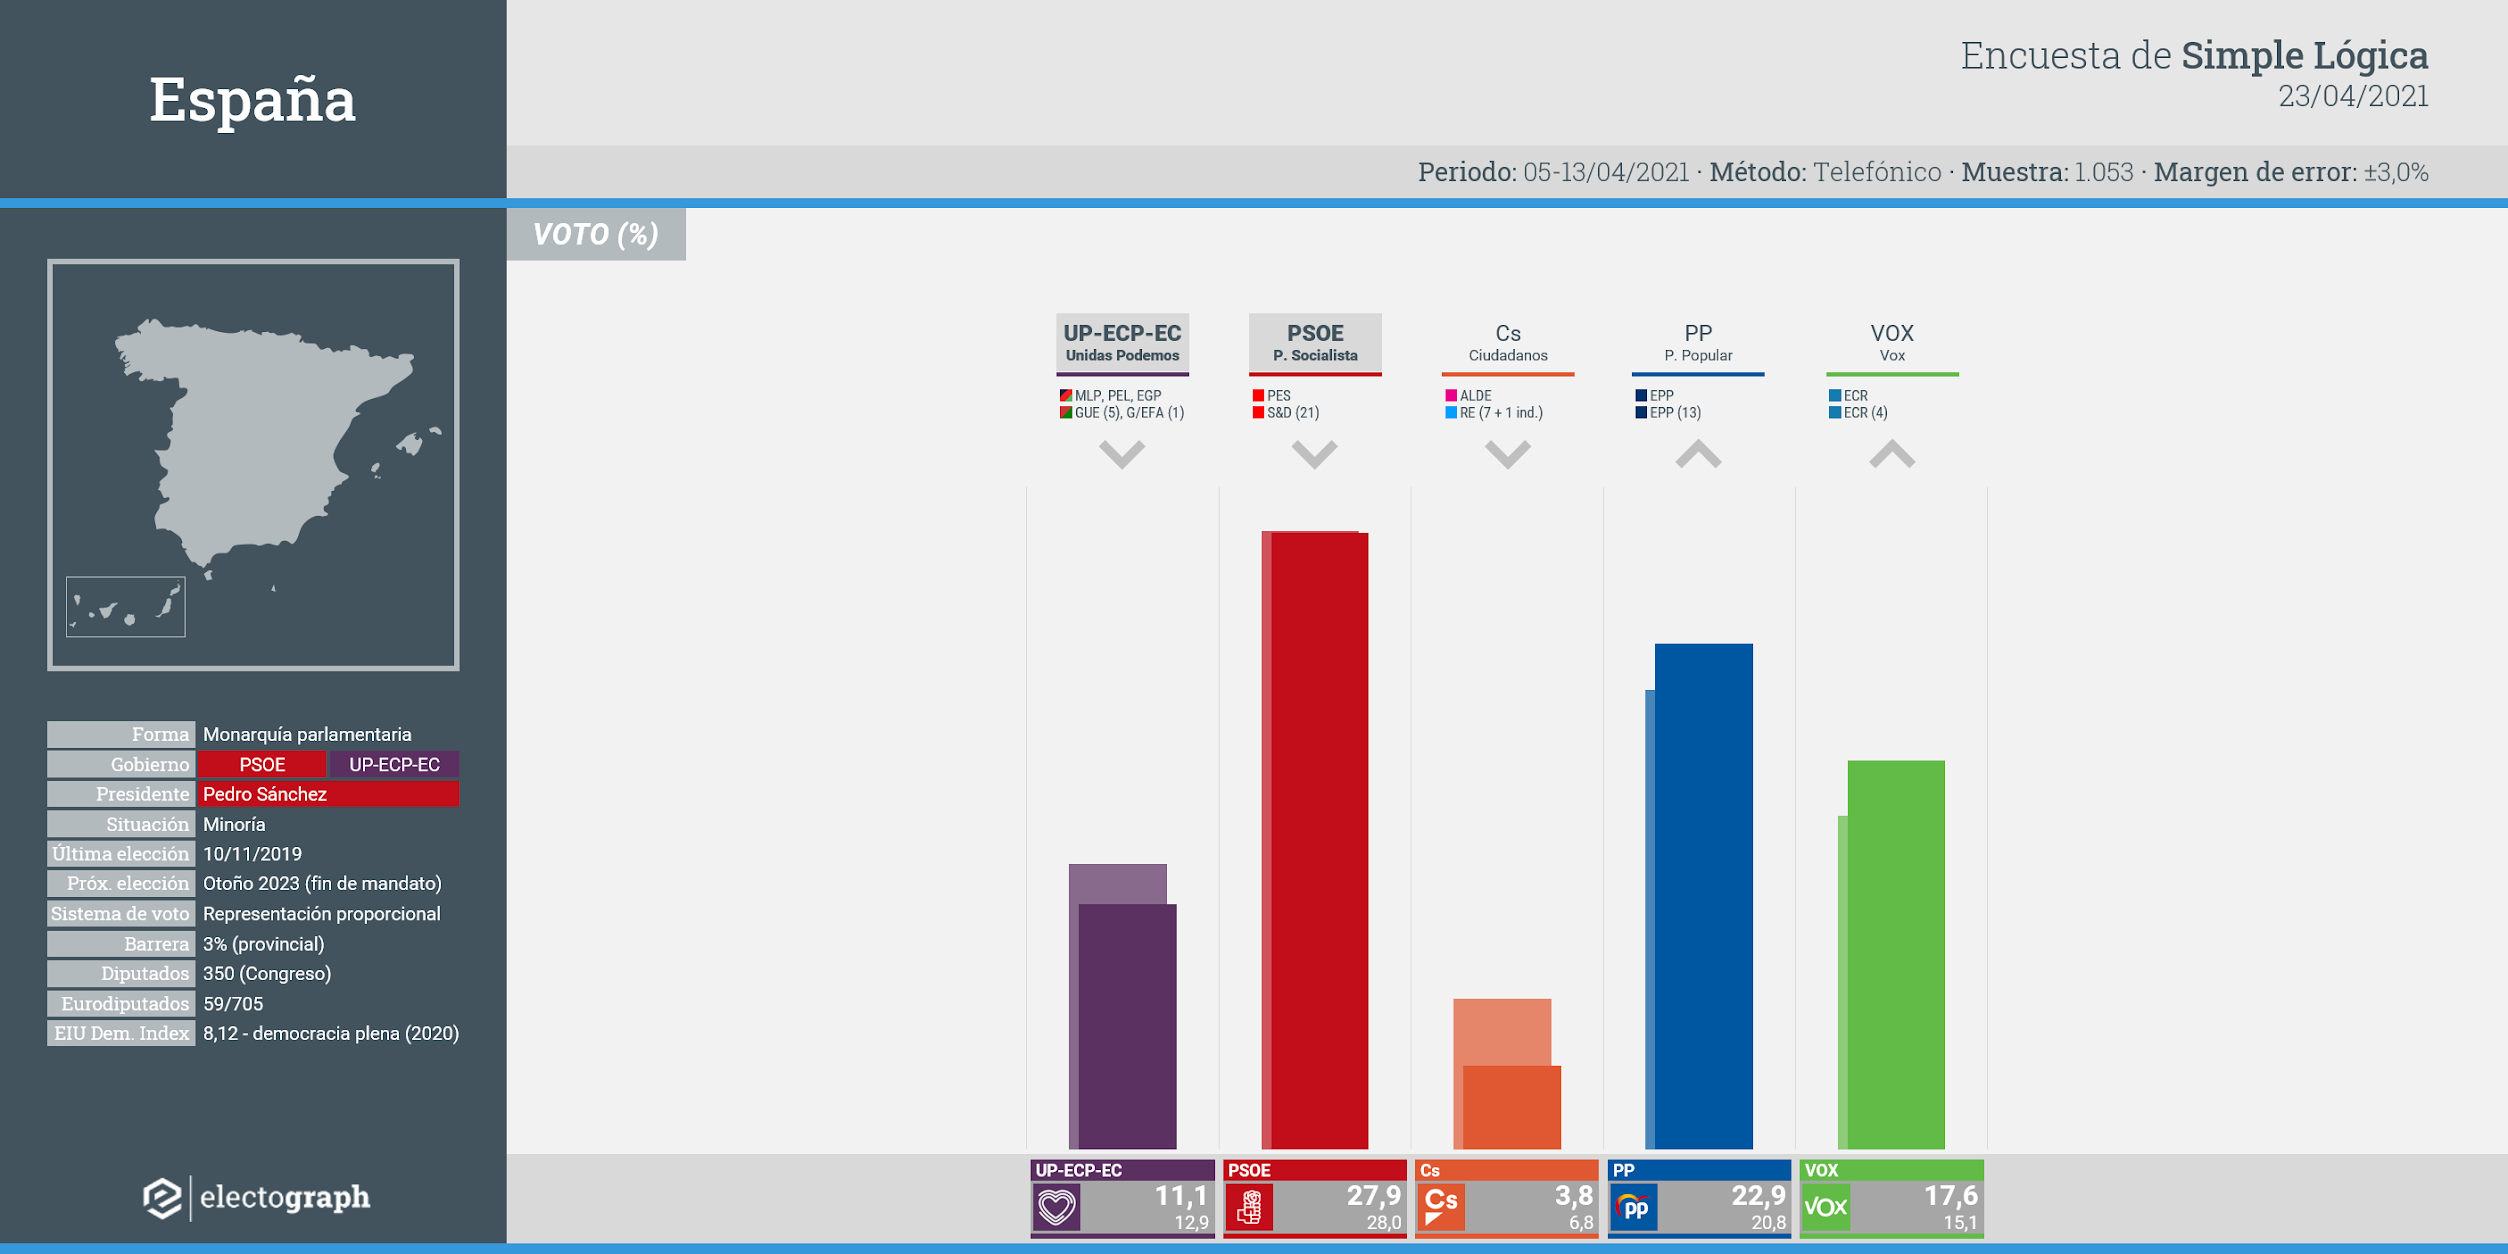Click the PSOE 27,9 result card

tap(1314, 1198)
